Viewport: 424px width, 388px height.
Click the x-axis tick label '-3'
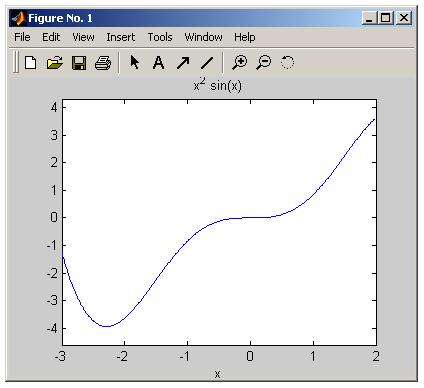(x=60, y=357)
